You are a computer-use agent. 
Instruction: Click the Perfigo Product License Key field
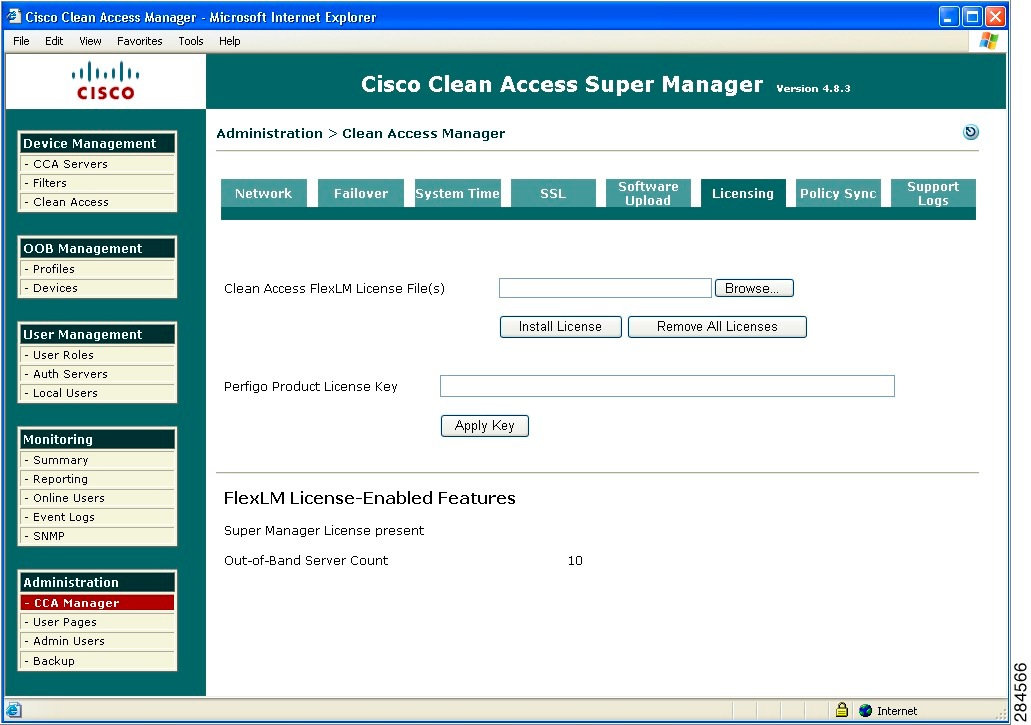(667, 386)
